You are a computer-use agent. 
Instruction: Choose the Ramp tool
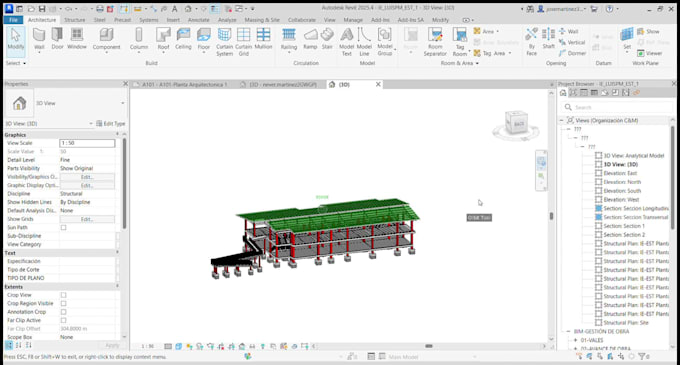310,39
